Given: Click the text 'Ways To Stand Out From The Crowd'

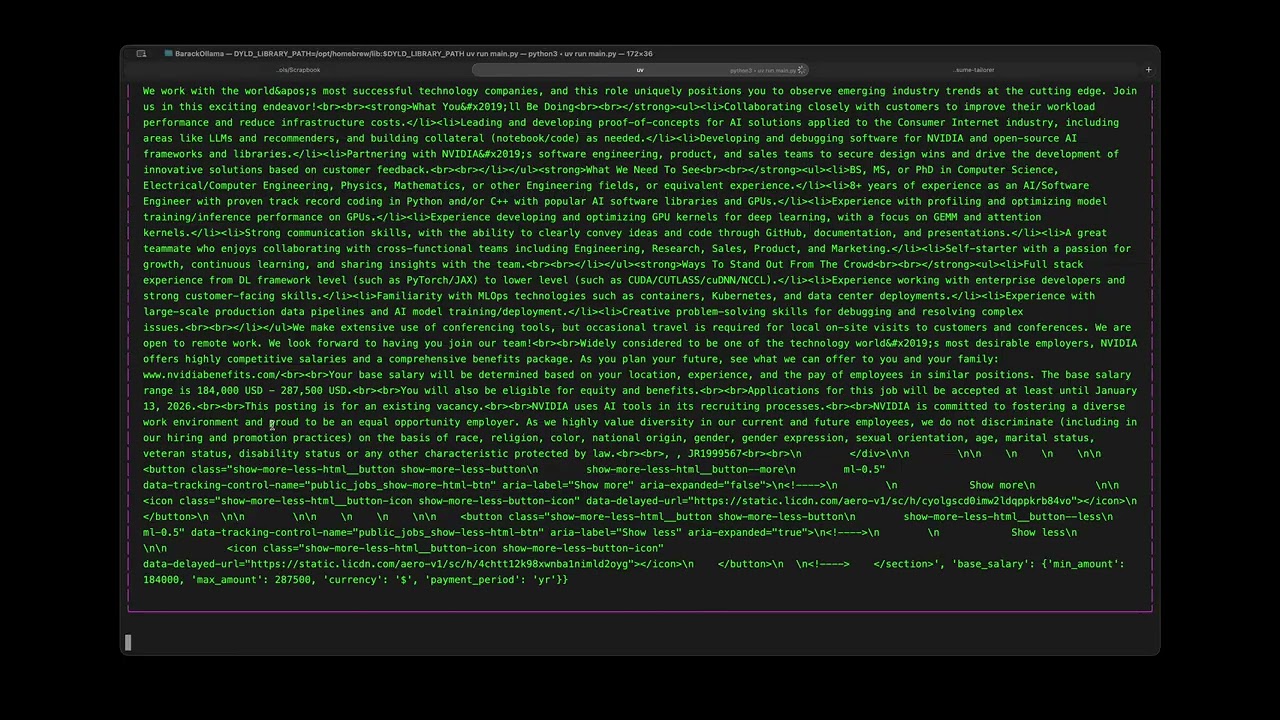Looking at the screenshot, I should pyautogui.click(x=779, y=265).
